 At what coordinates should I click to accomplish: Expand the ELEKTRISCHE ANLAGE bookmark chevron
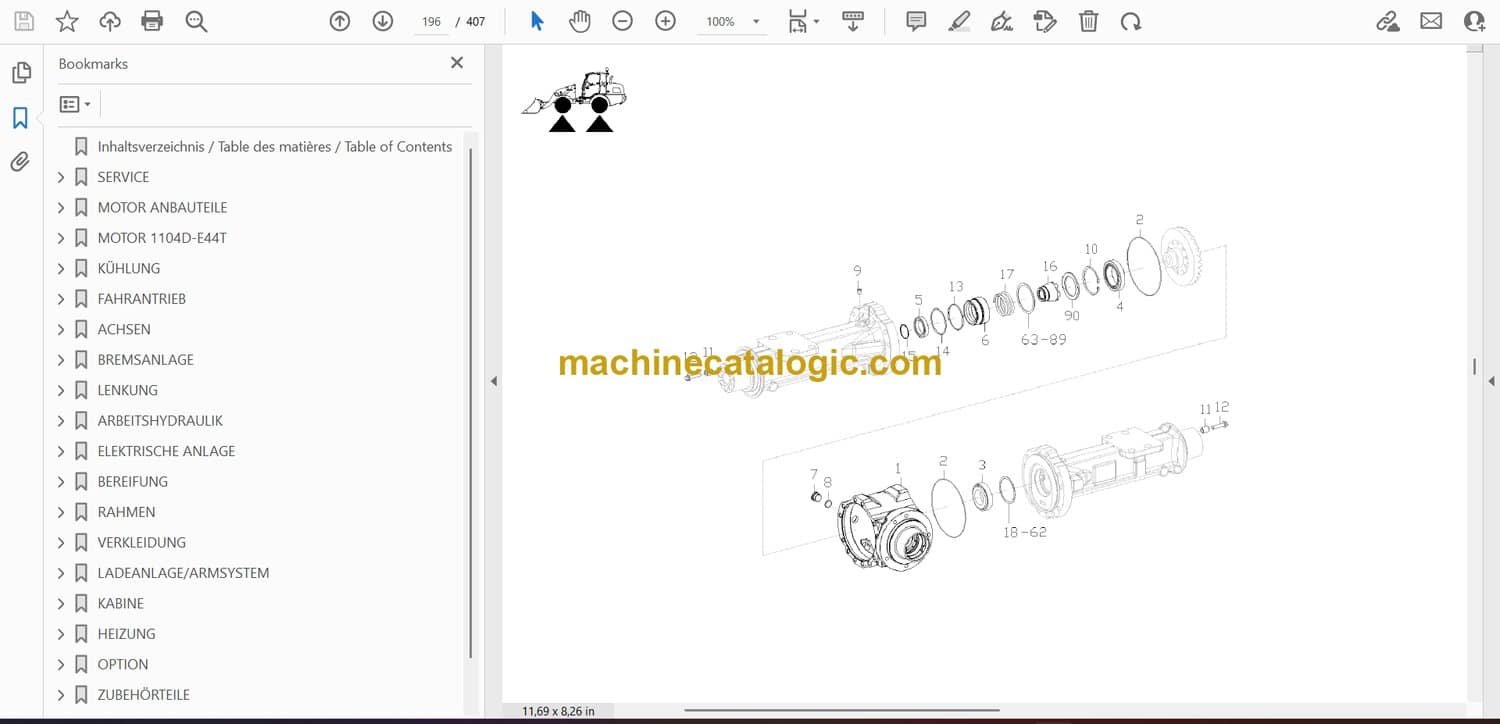click(x=61, y=452)
